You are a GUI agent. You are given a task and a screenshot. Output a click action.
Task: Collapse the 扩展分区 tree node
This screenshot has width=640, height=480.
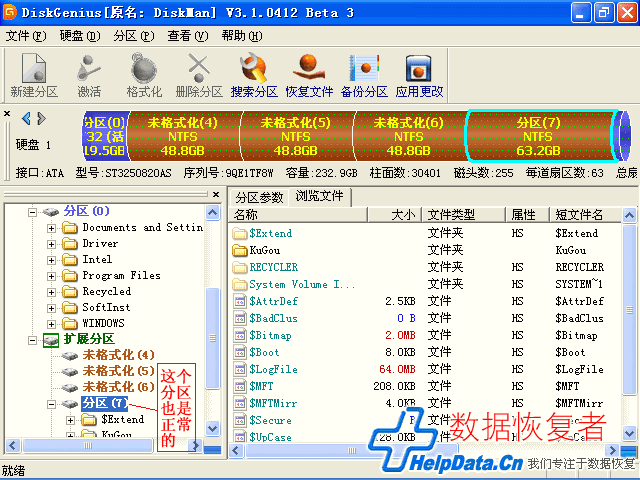pos(32,340)
